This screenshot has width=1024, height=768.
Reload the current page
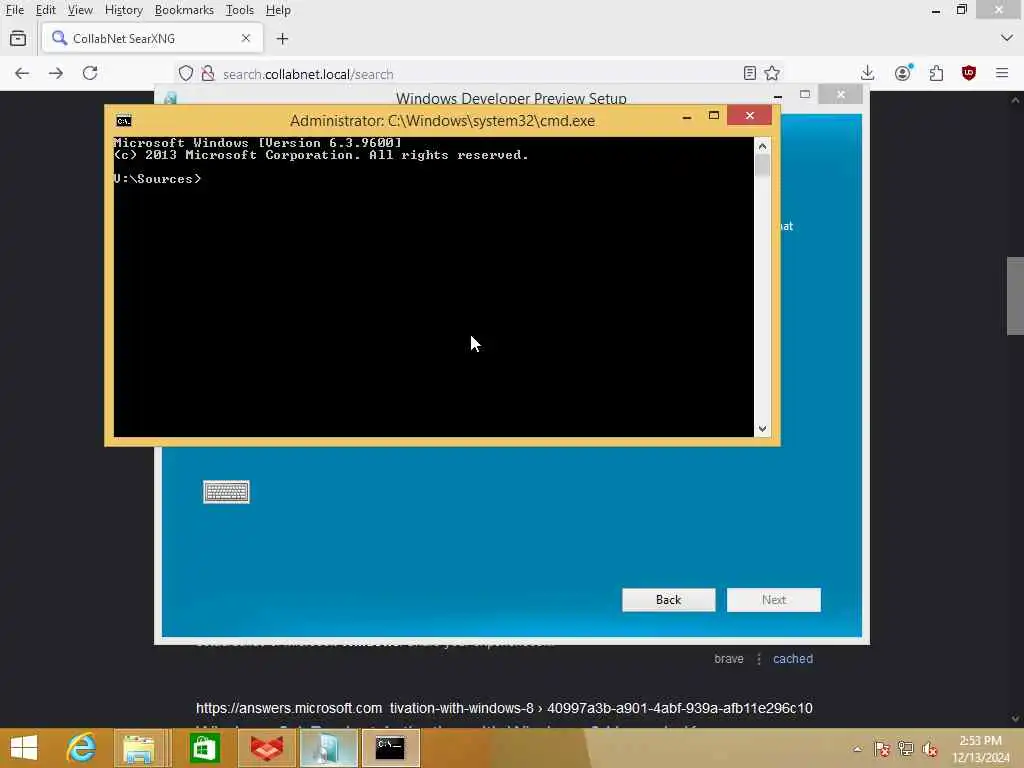(90, 73)
